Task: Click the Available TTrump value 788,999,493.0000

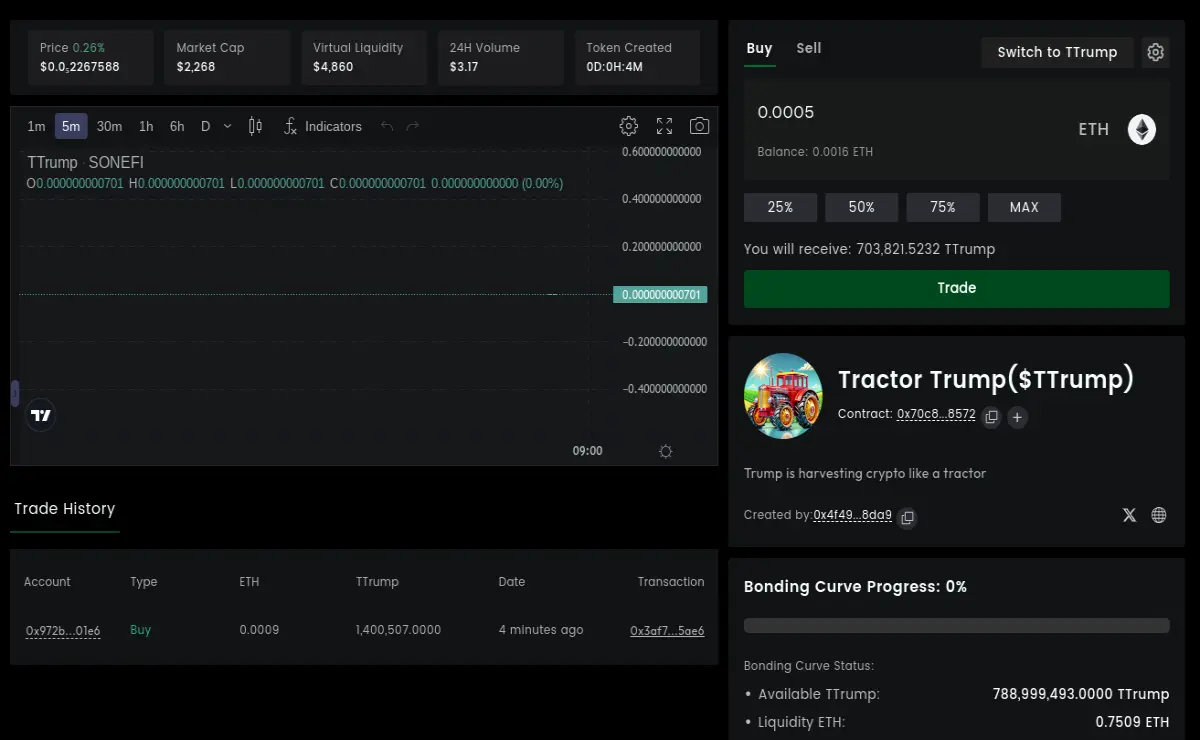Action: point(1081,694)
